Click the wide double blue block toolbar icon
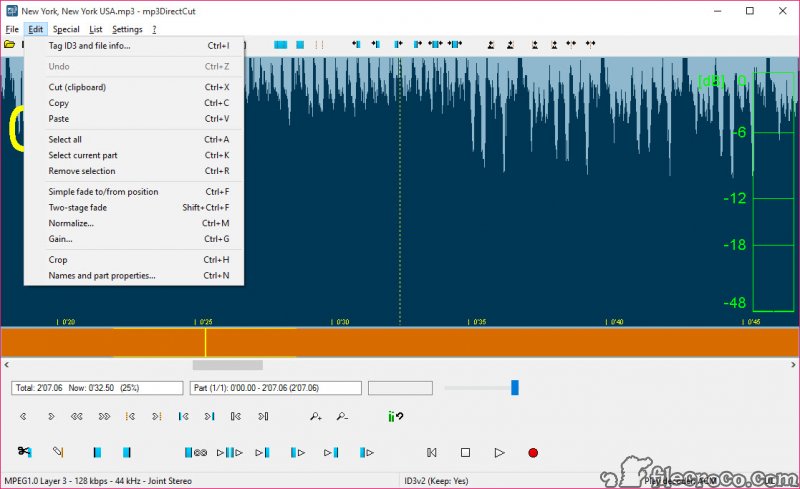Screen dimensions: 800x489 coord(281,45)
